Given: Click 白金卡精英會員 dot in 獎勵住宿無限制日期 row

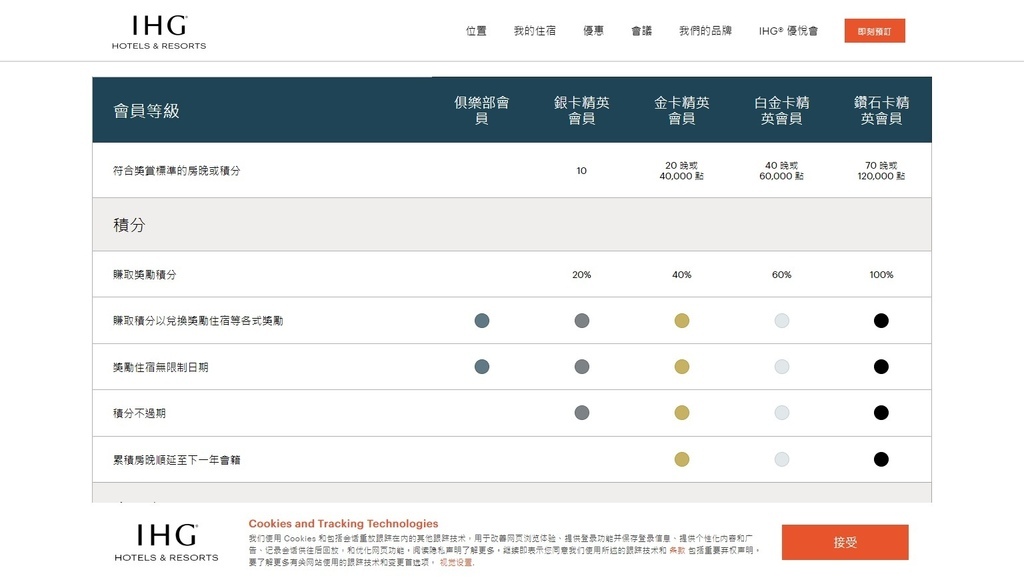Looking at the screenshot, I should (782, 366).
